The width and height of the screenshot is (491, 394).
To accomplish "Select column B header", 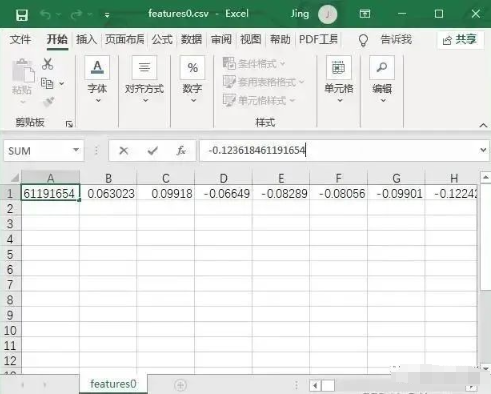I will coord(108,178).
